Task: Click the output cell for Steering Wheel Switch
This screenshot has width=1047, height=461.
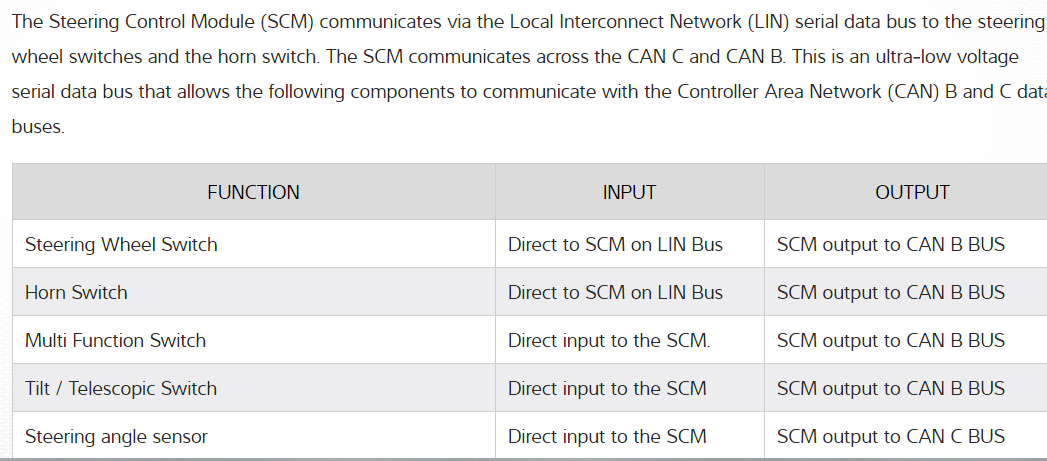Action: coord(891,244)
